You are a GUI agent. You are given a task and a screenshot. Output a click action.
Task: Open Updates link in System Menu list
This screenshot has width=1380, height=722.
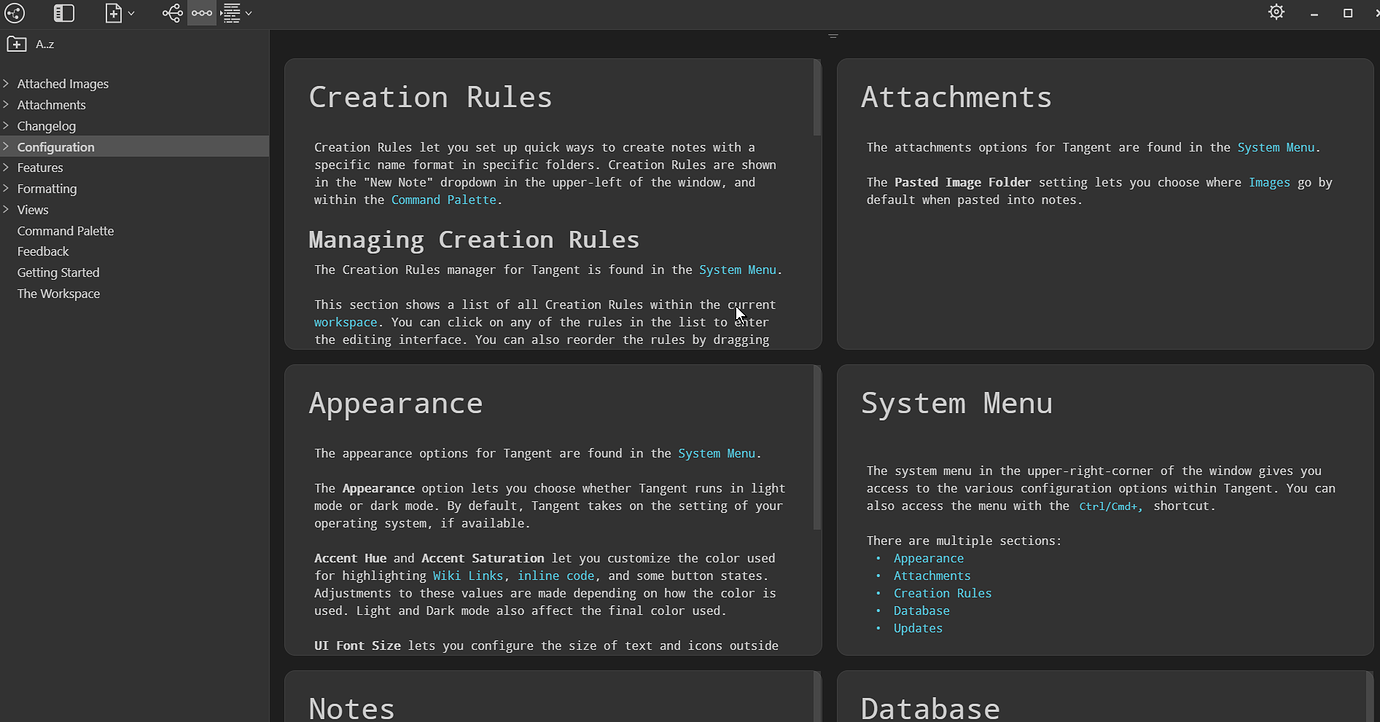(x=918, y=629)
